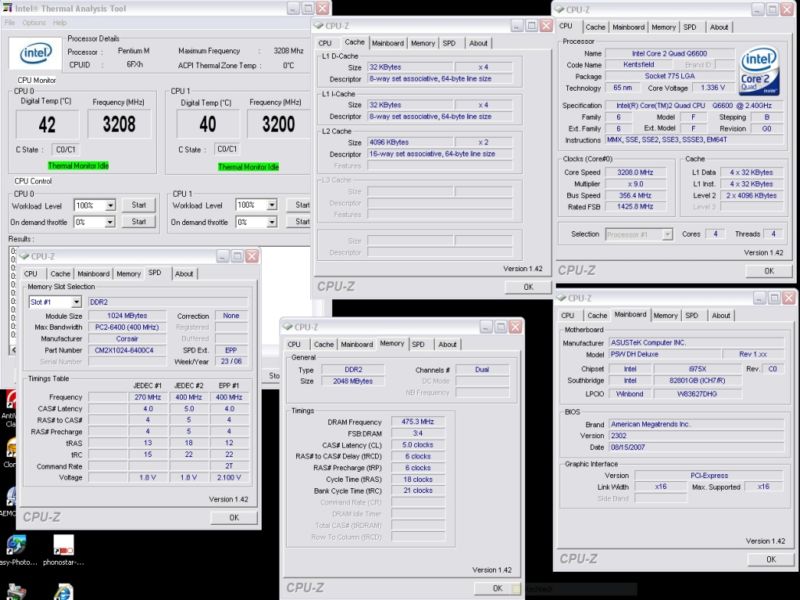This screenshot has height=600, width=800.
Task: Select Cache tab in CPU-Z Memory window
Action: click(323, 344)
